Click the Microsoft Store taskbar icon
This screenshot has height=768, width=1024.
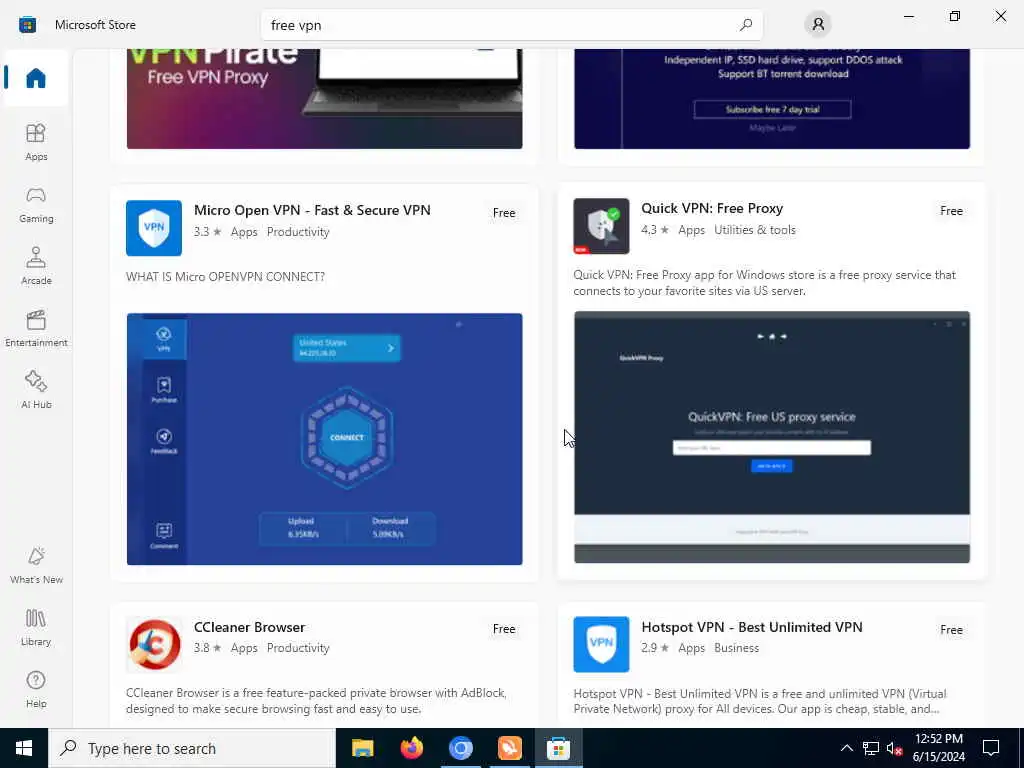(x=558, y=748)
